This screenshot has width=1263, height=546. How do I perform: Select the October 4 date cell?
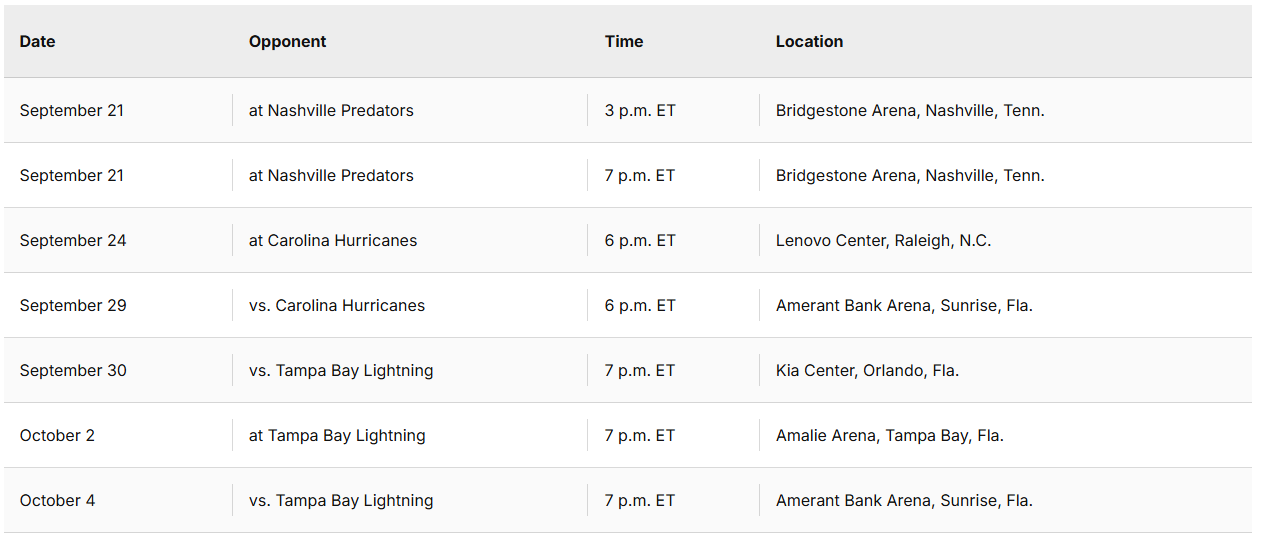[57, 501]
